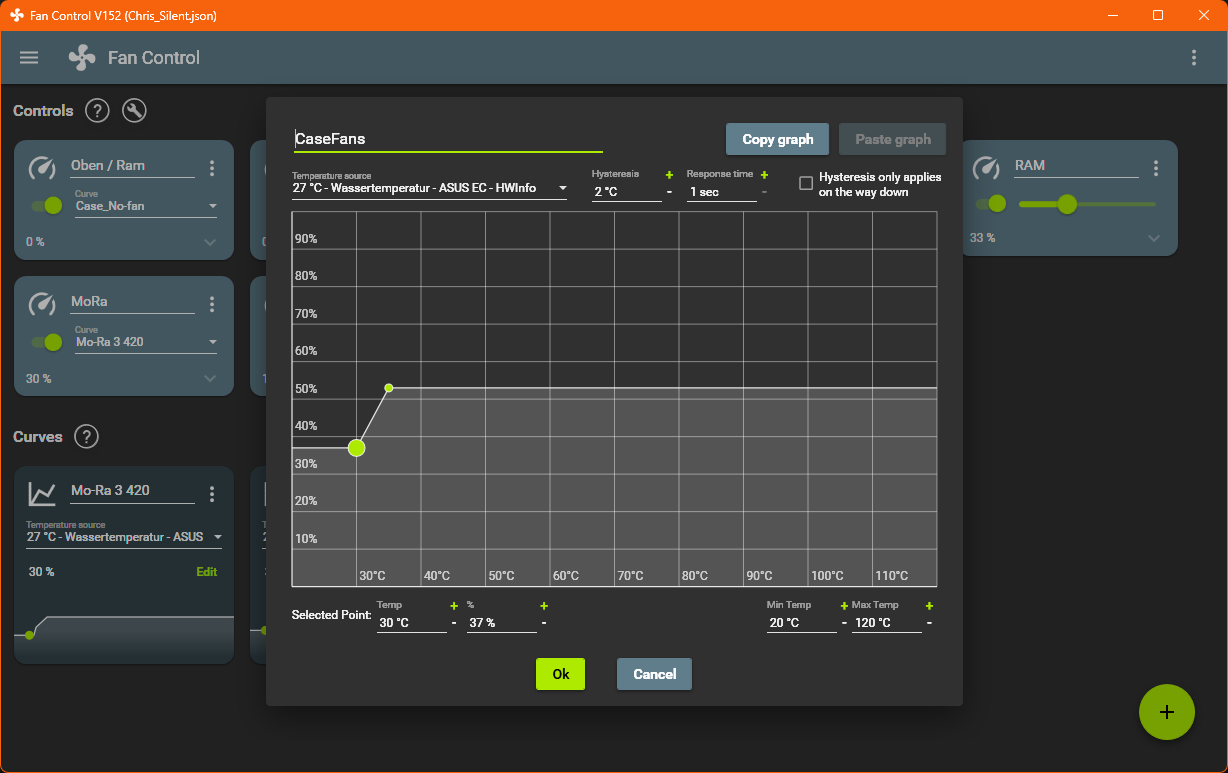
Task: Click the speedometer icon on Oben / Ram card
Action: pyautogui.click(x=42, y=167)
